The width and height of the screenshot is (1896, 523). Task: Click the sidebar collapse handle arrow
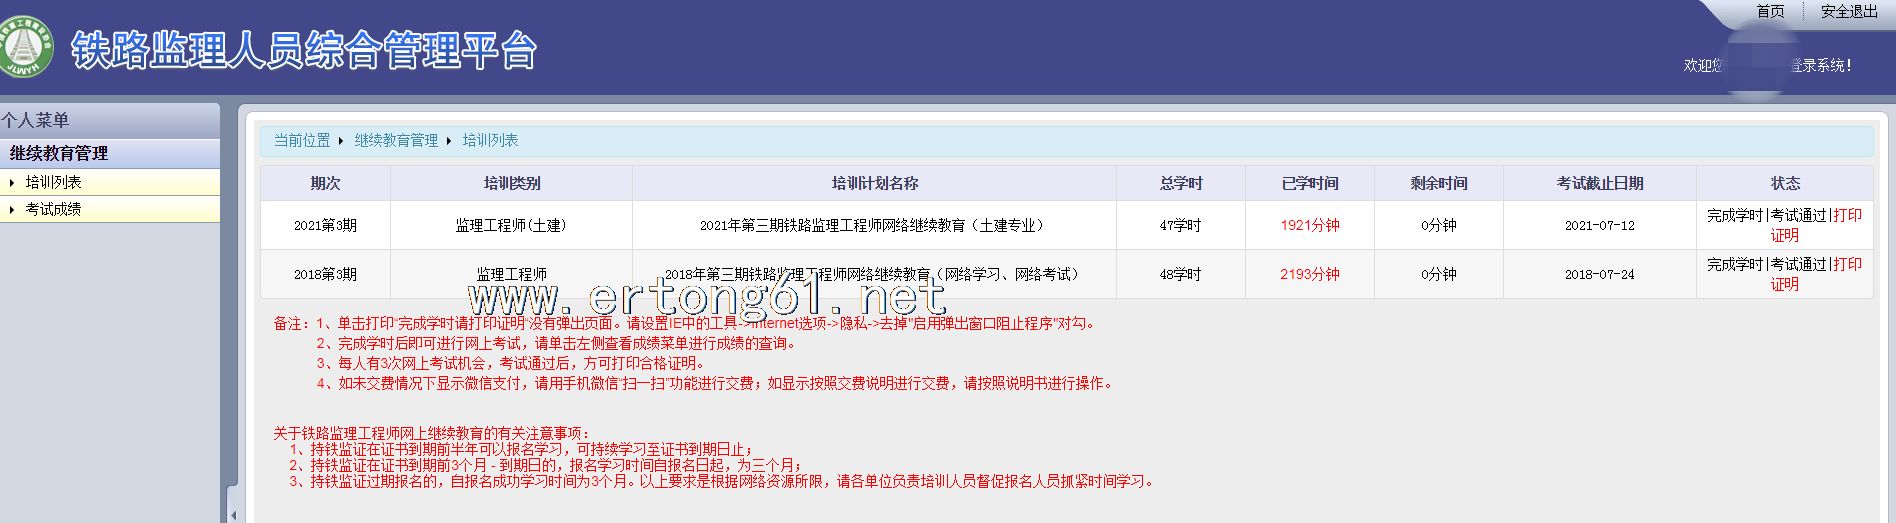click(x=233, y=515)
